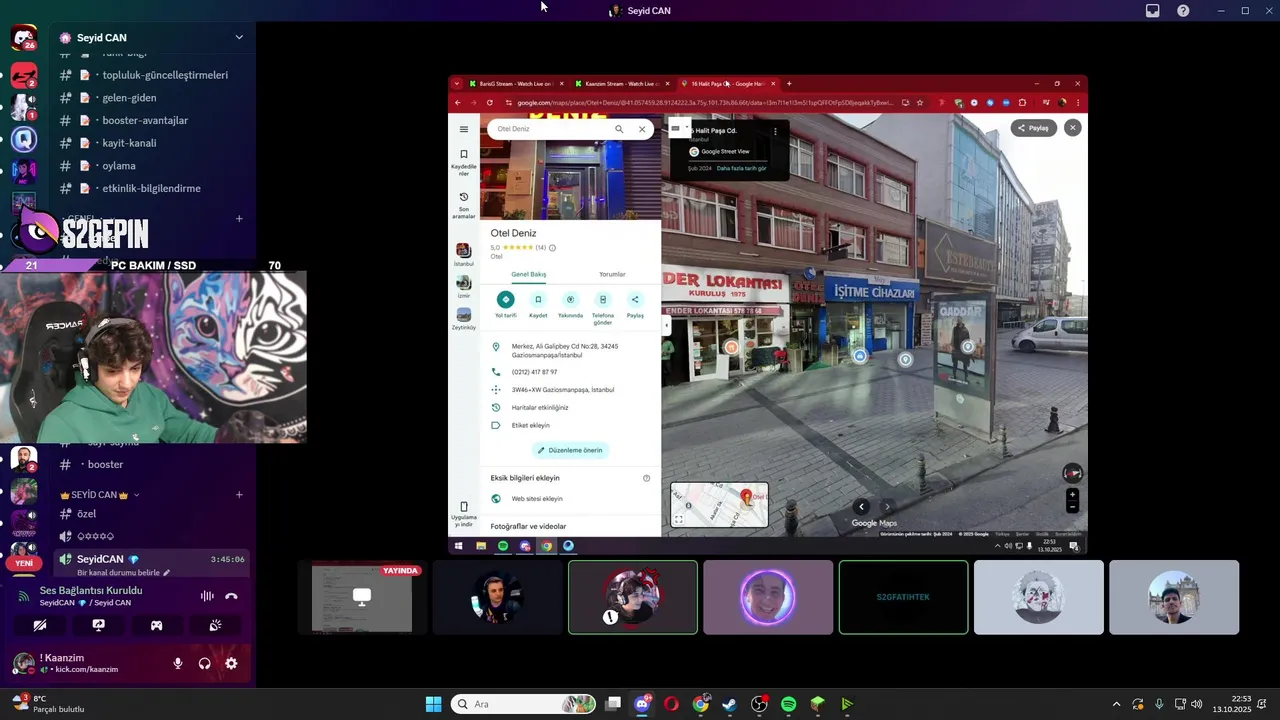Select the clown-face avatar participant tile
Screen dimensions: 1280x720
coord(1039,597)
